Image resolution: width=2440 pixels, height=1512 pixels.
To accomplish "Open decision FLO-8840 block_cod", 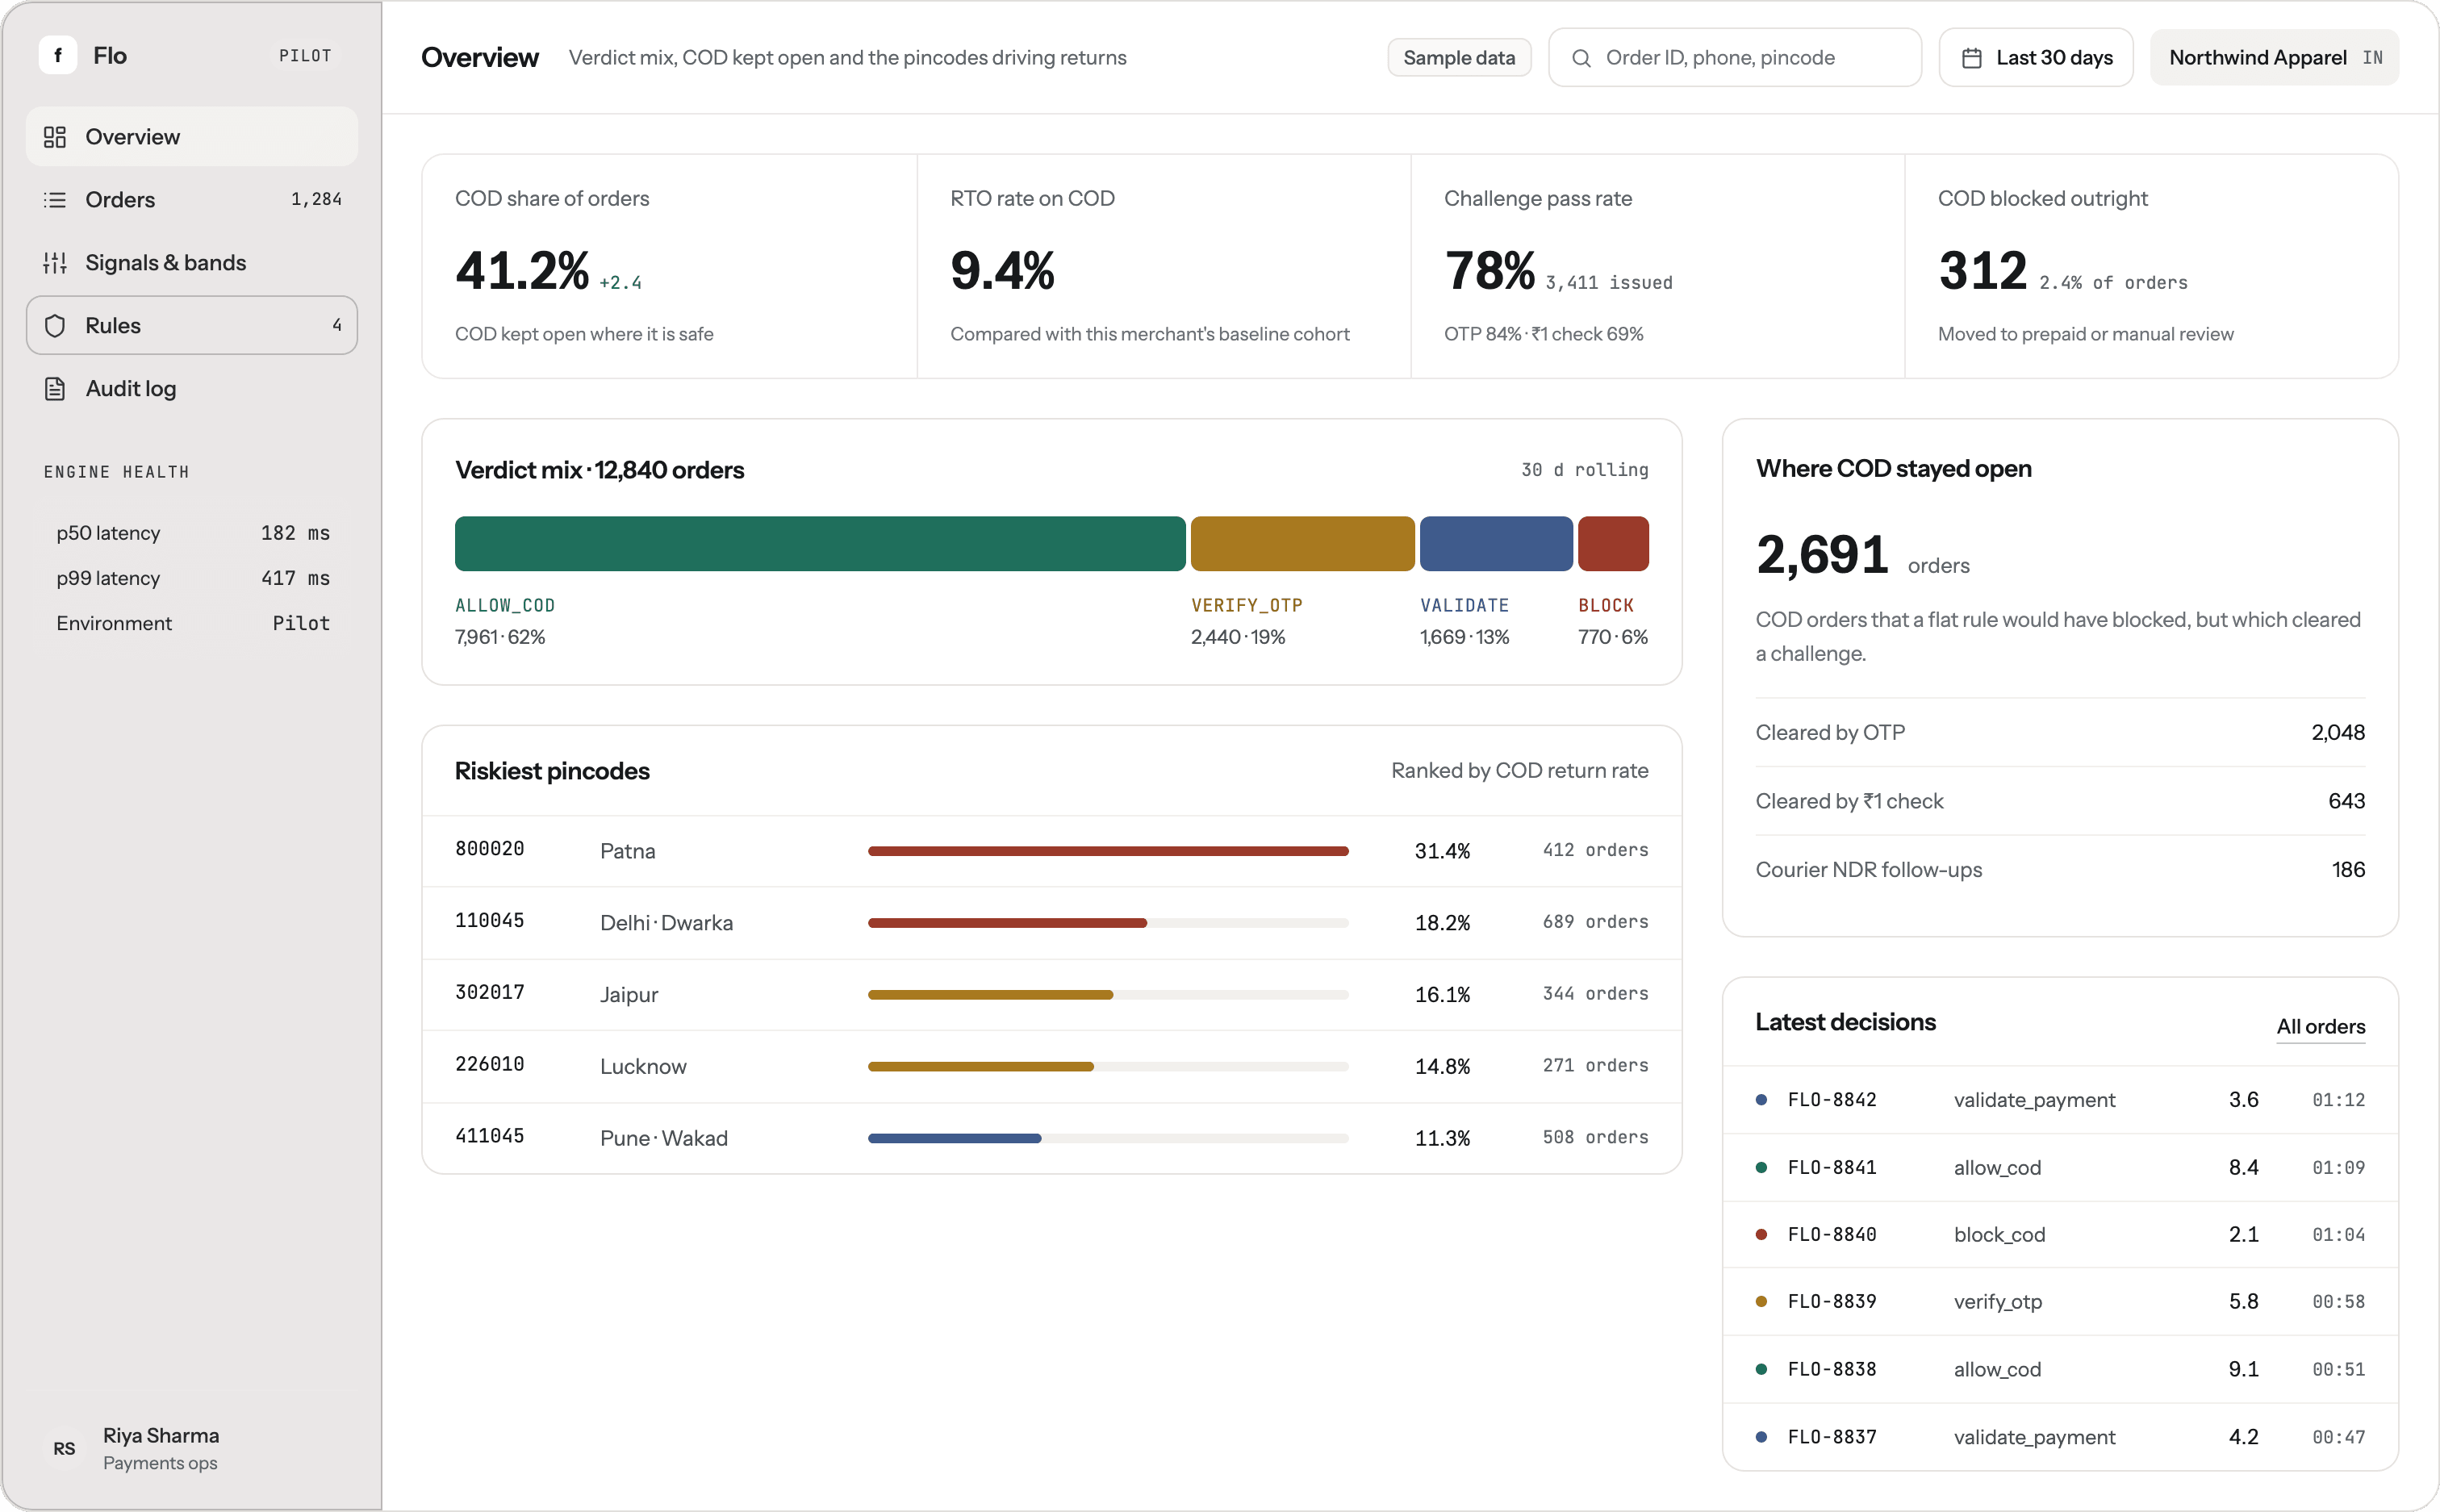I will pos(2060,1234).
